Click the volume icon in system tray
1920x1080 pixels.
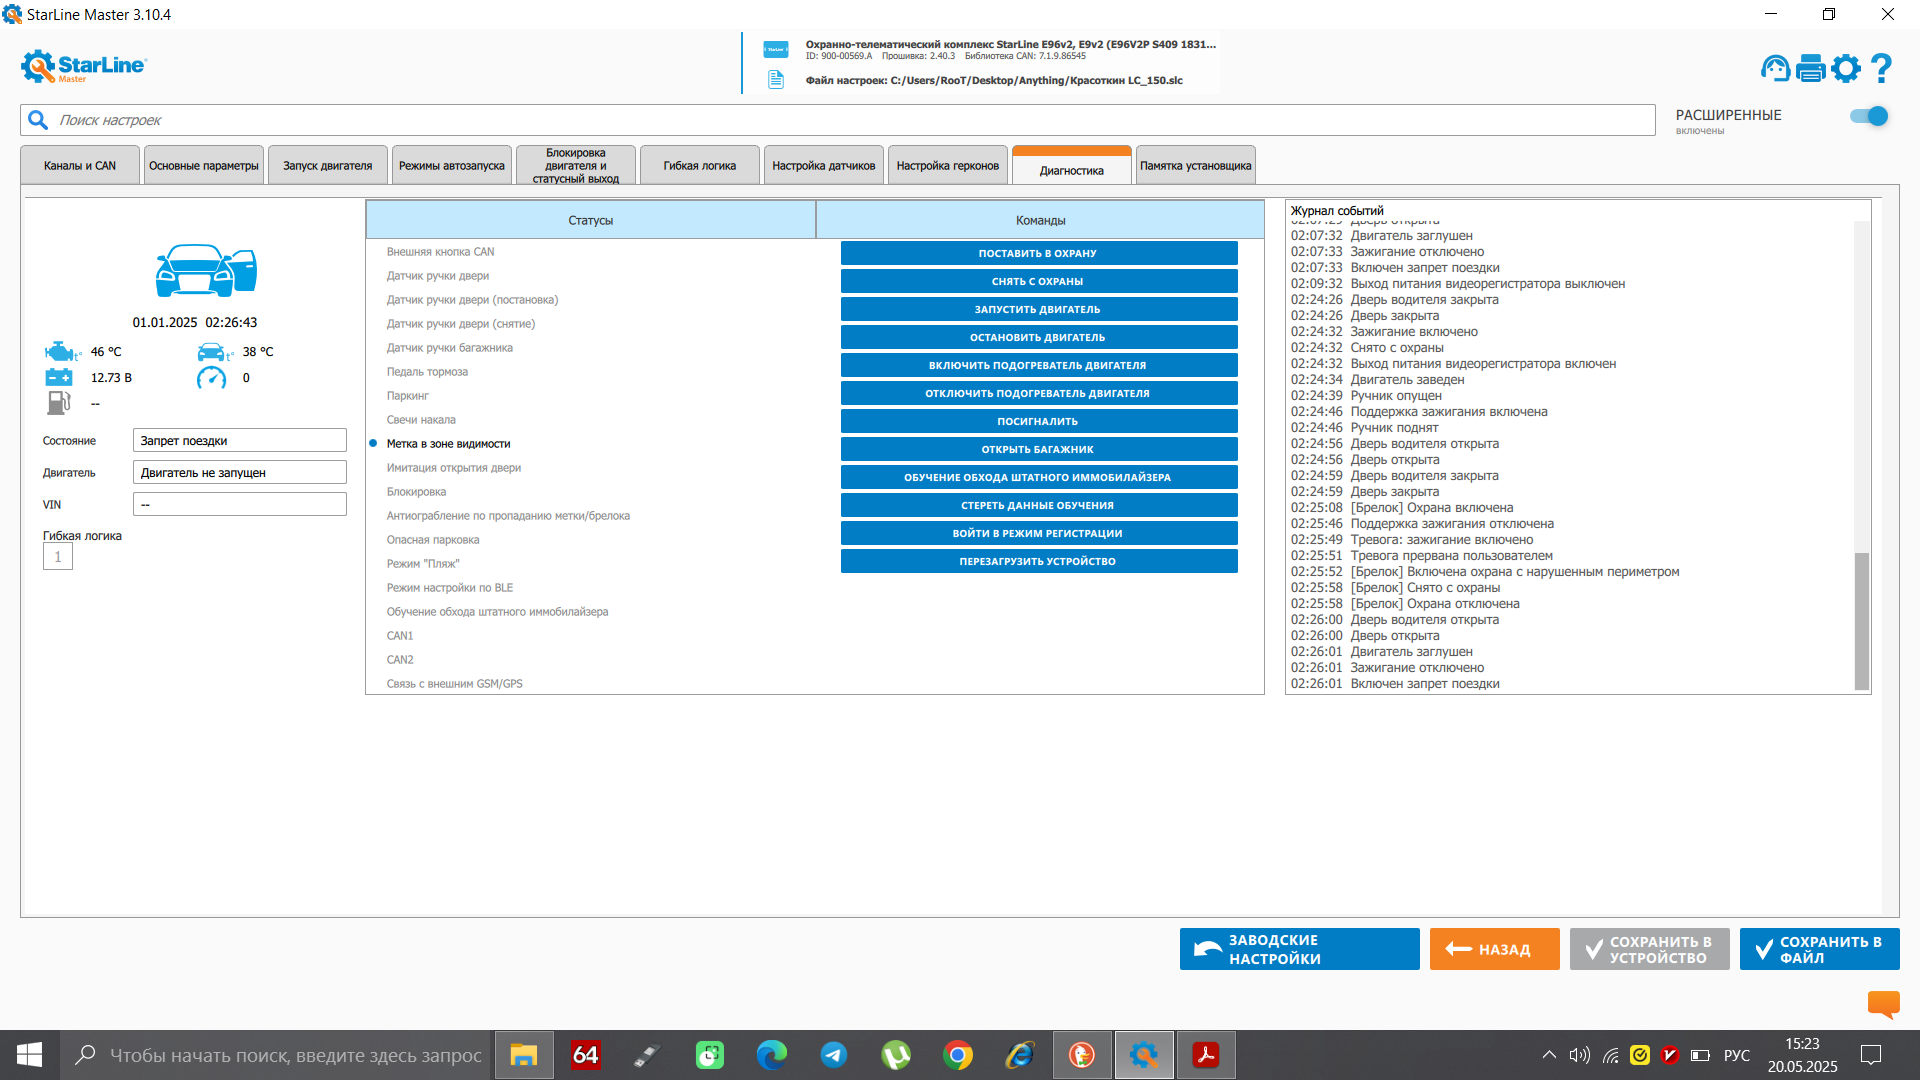point(1579,1055)
